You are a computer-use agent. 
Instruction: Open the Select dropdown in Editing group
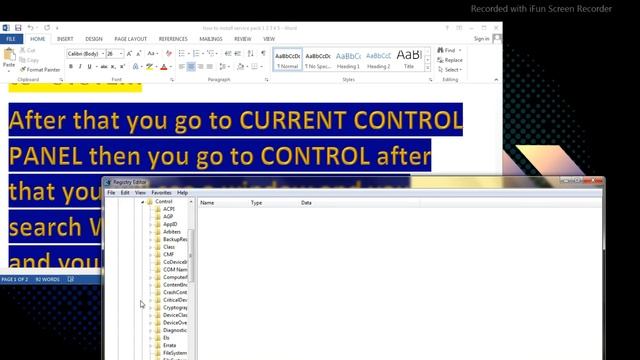coord(450,70)
